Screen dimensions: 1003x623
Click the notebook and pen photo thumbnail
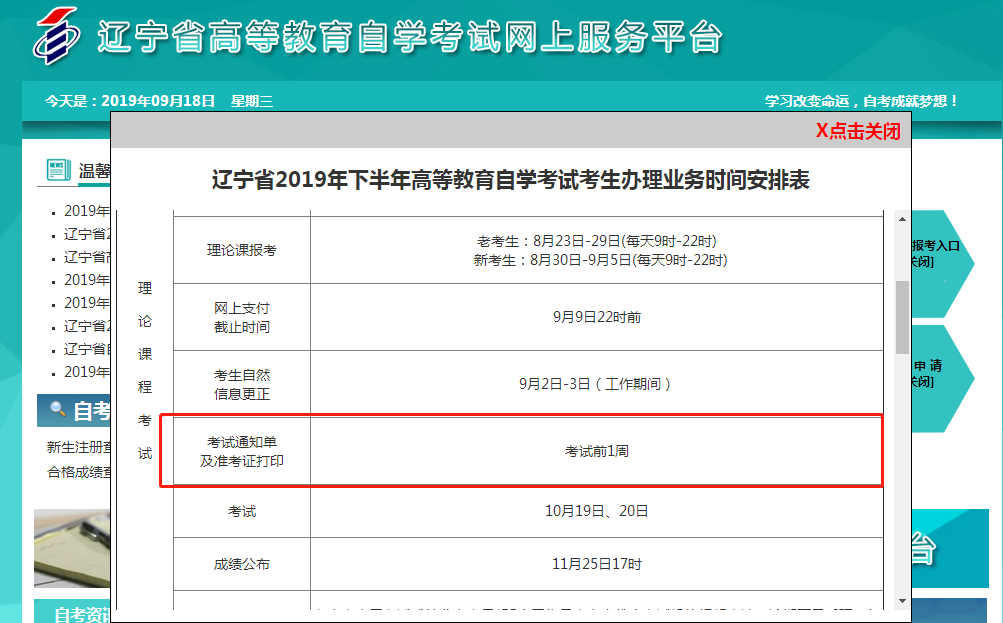point(72,548)
